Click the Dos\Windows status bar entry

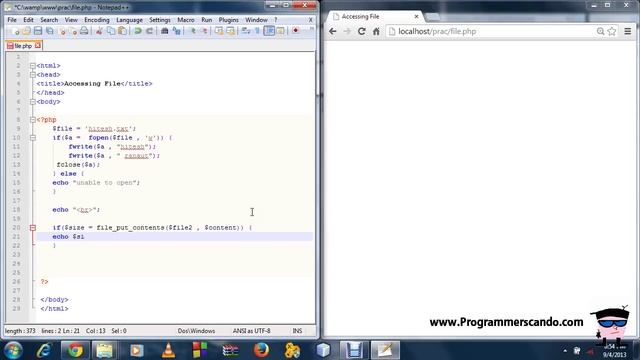[x=196, y=331]
